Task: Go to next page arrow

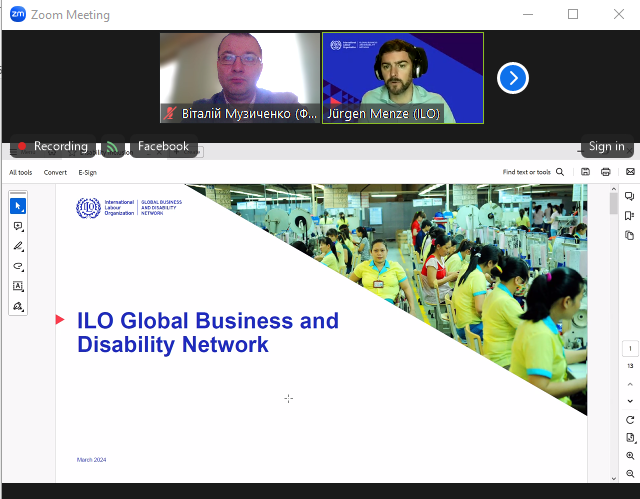Action: pyautogui.click(x=630, y=401)
